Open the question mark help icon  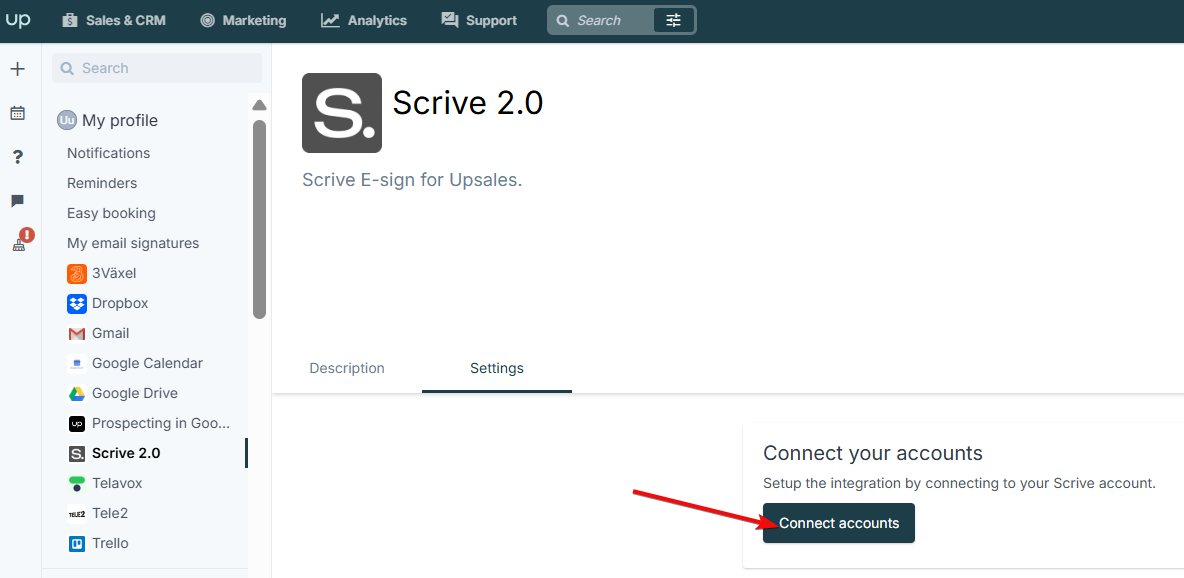click(17, 157)
